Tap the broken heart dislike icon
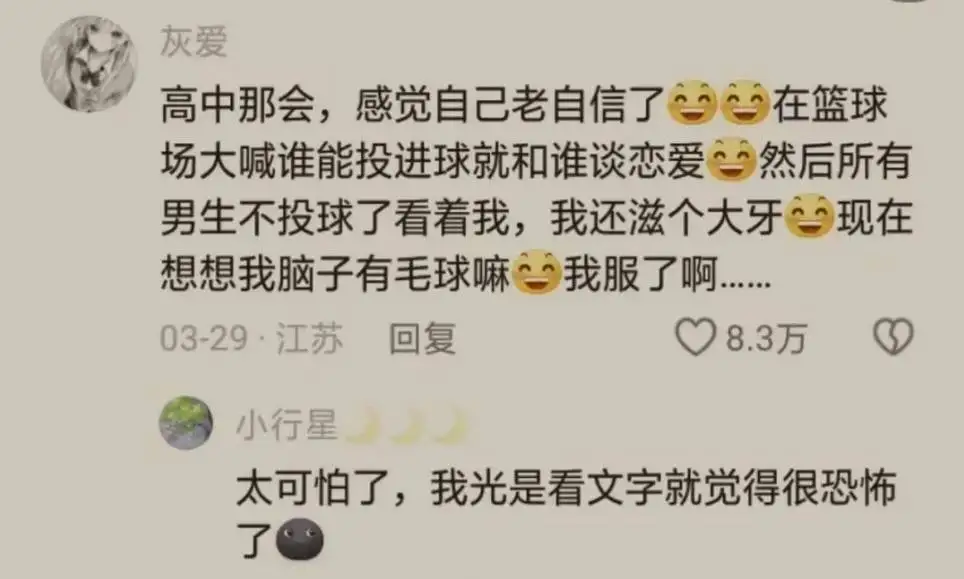 (x=893, y=337)
